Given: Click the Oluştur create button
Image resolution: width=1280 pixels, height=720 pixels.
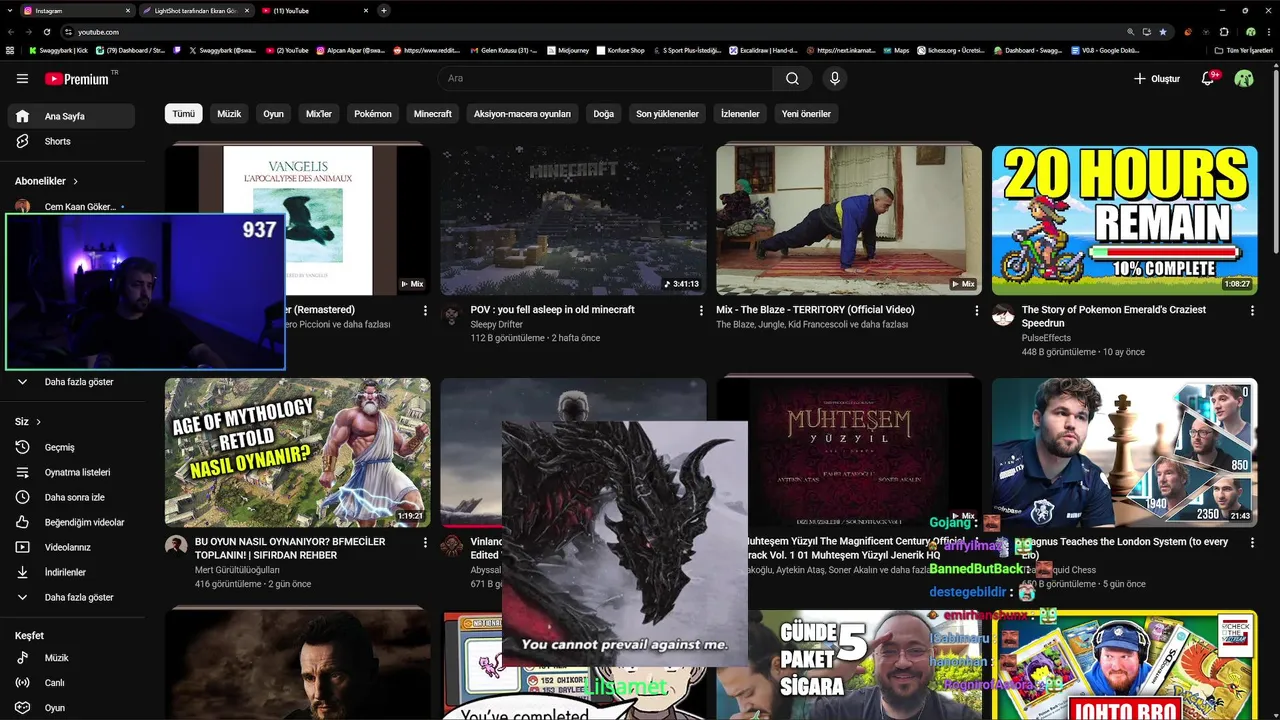Looking at the screenshot, I should pyautogui.click(x=1157, y=79).
